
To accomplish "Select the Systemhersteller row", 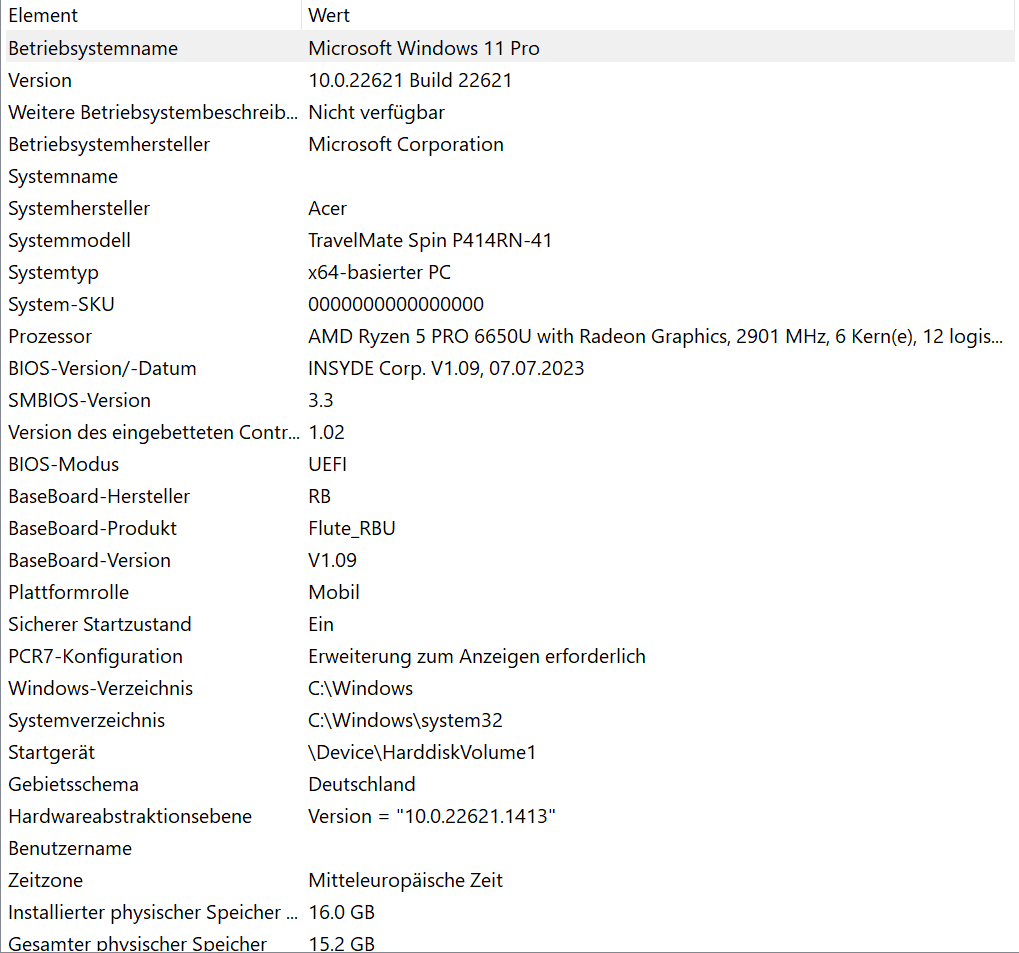I will (x=510, y=209).
